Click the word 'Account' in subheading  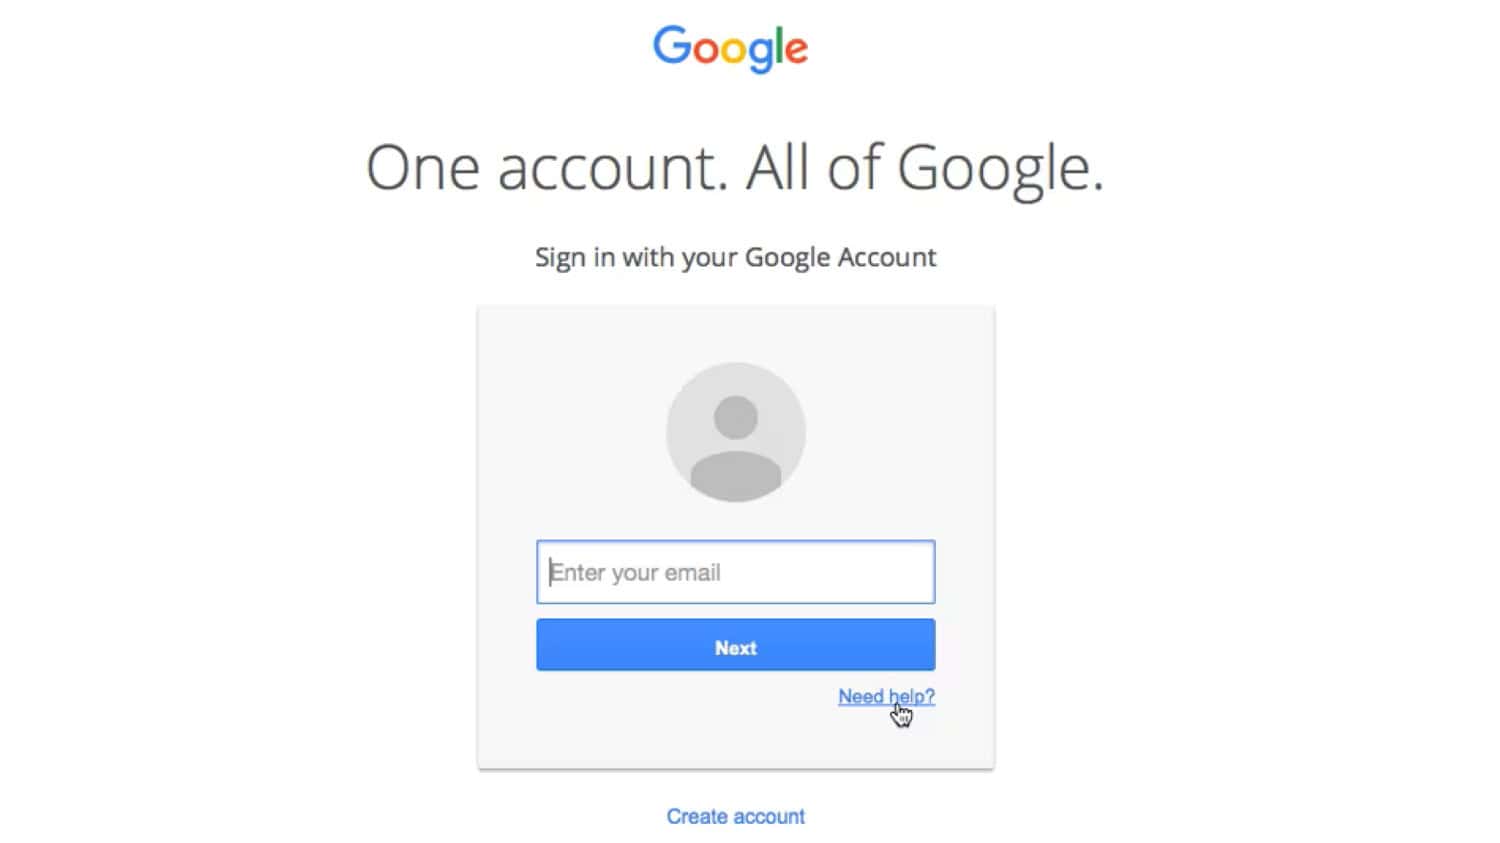tap(887, 257)
